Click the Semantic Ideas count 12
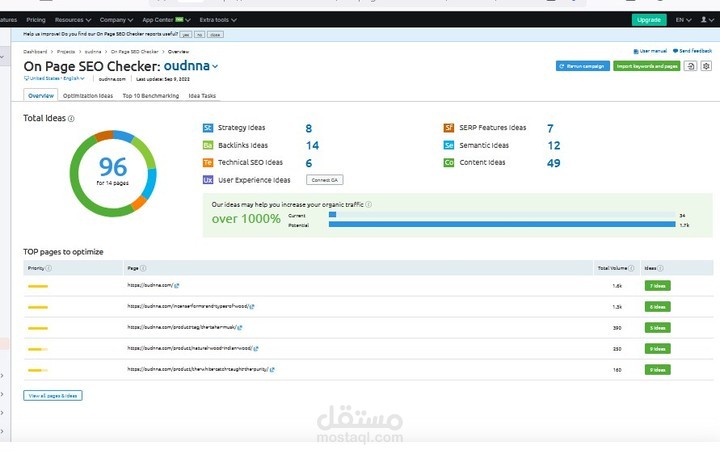The image size is (720, 454). coord(554,146)
